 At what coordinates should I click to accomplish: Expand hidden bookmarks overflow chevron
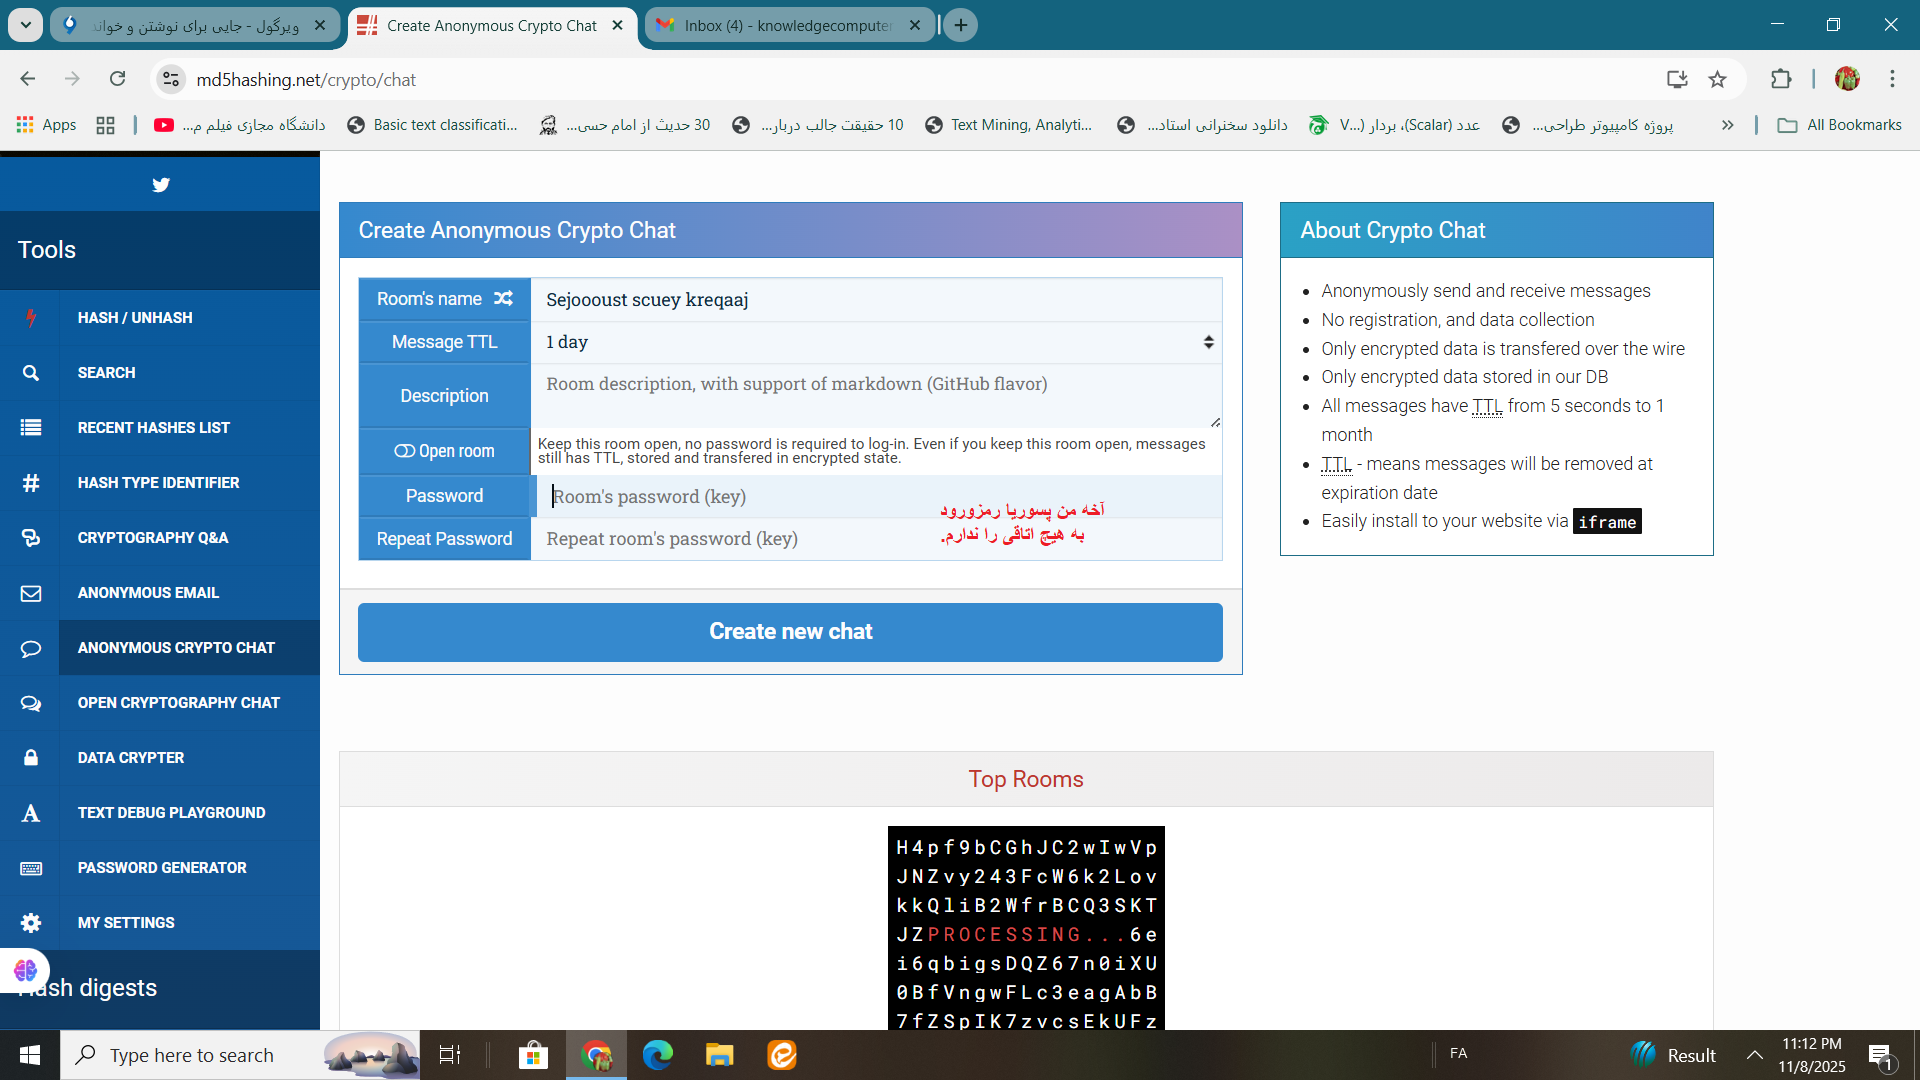click(x=1727, y=125)
